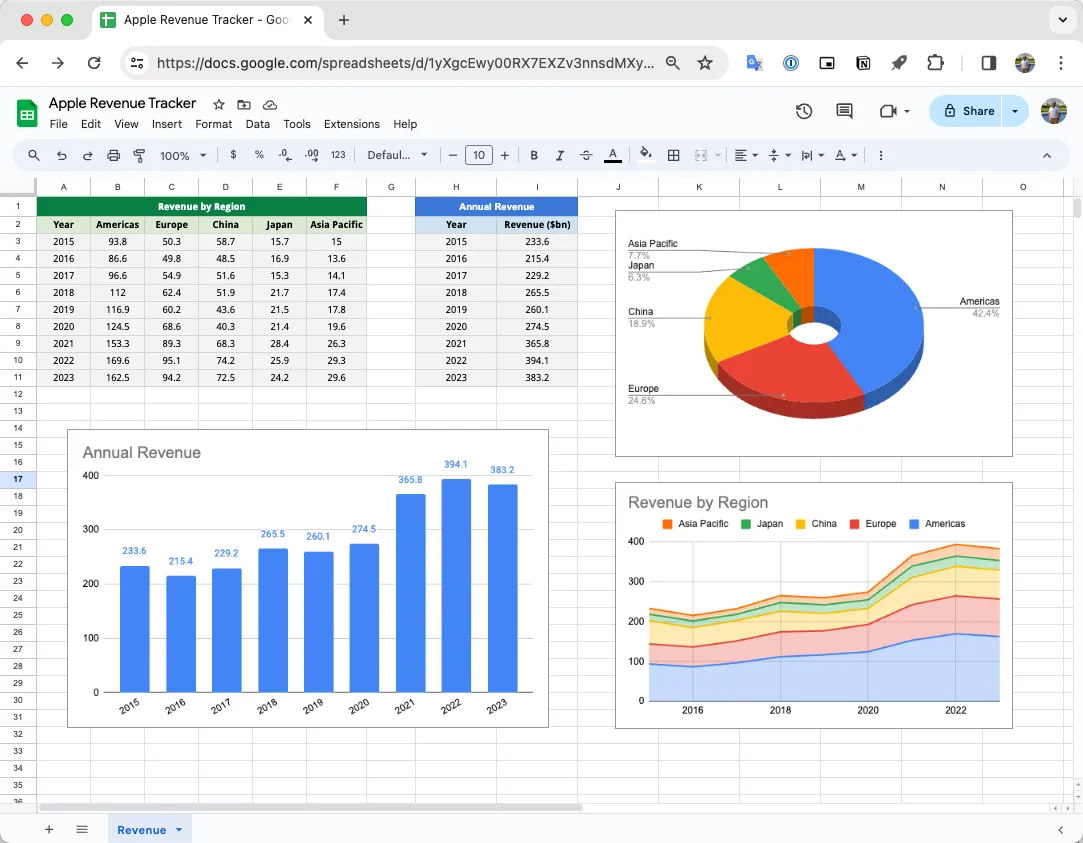Open the zoom level dropdown

tap(181, 155)
